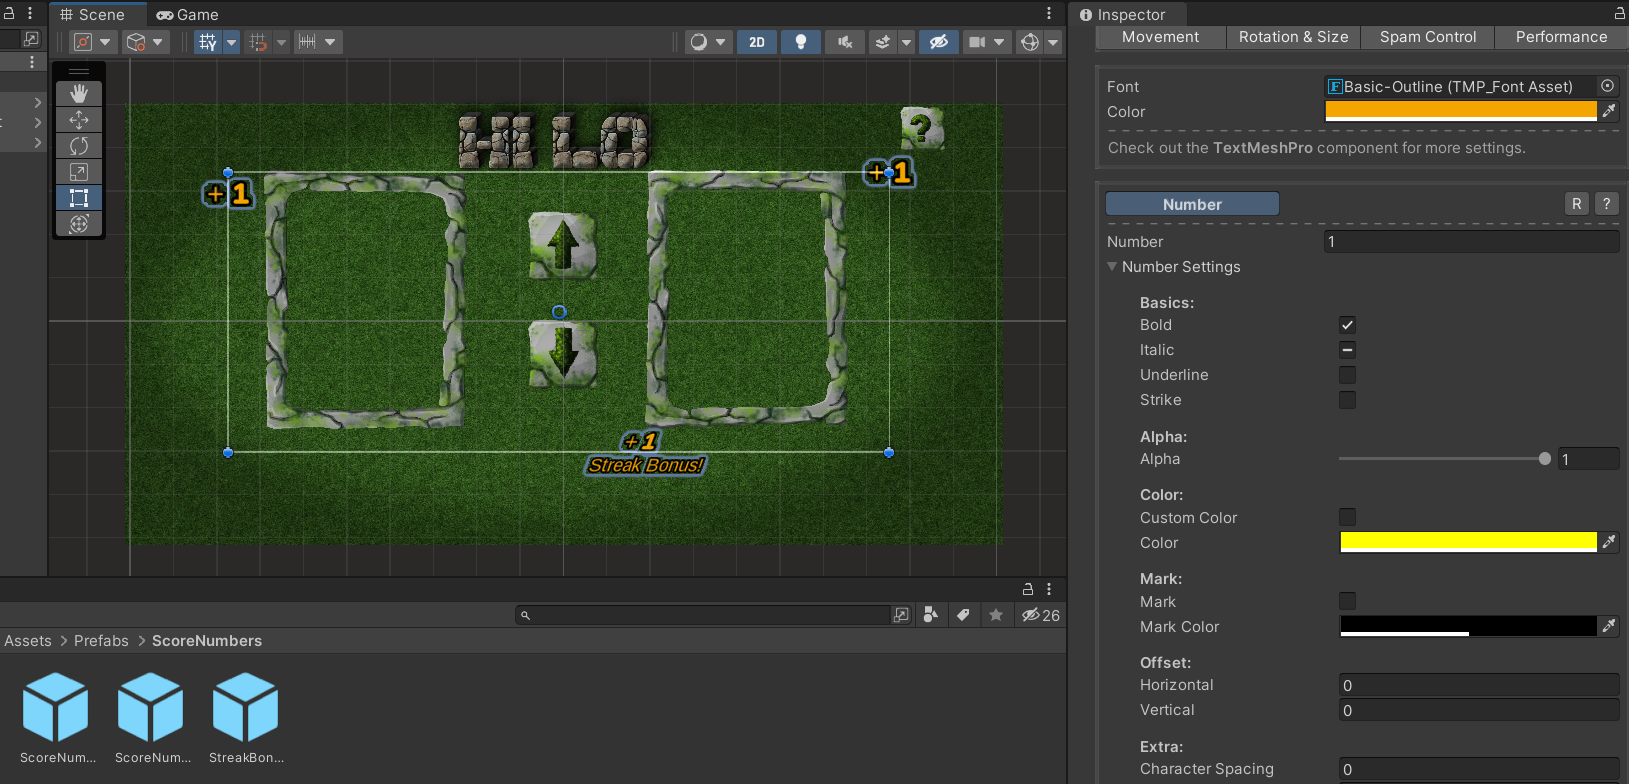
Task: Click the favorites star icon in Project panel
Action: (x=996, y=615)
